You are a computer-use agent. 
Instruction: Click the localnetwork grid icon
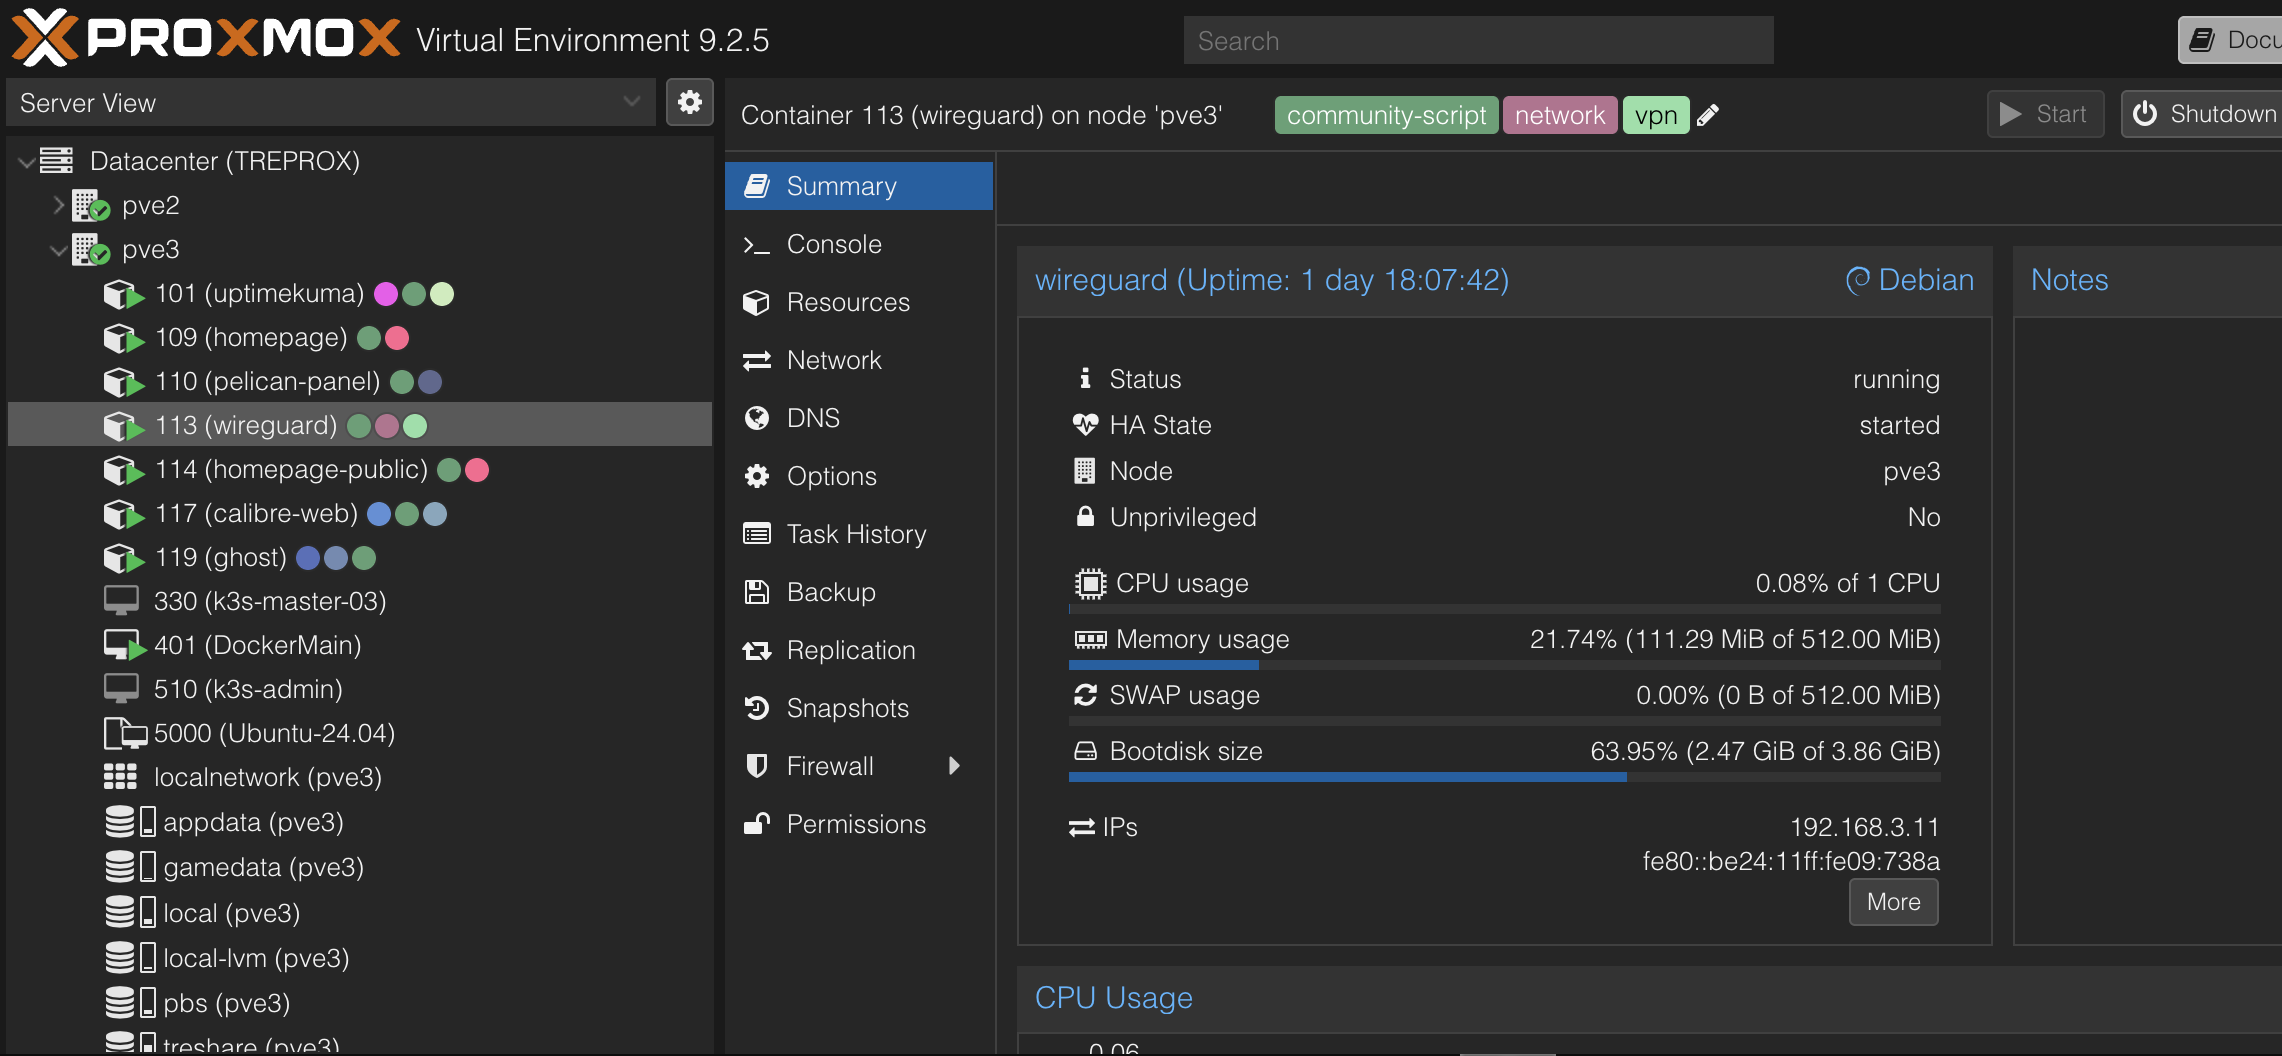(x=120, y=777)
